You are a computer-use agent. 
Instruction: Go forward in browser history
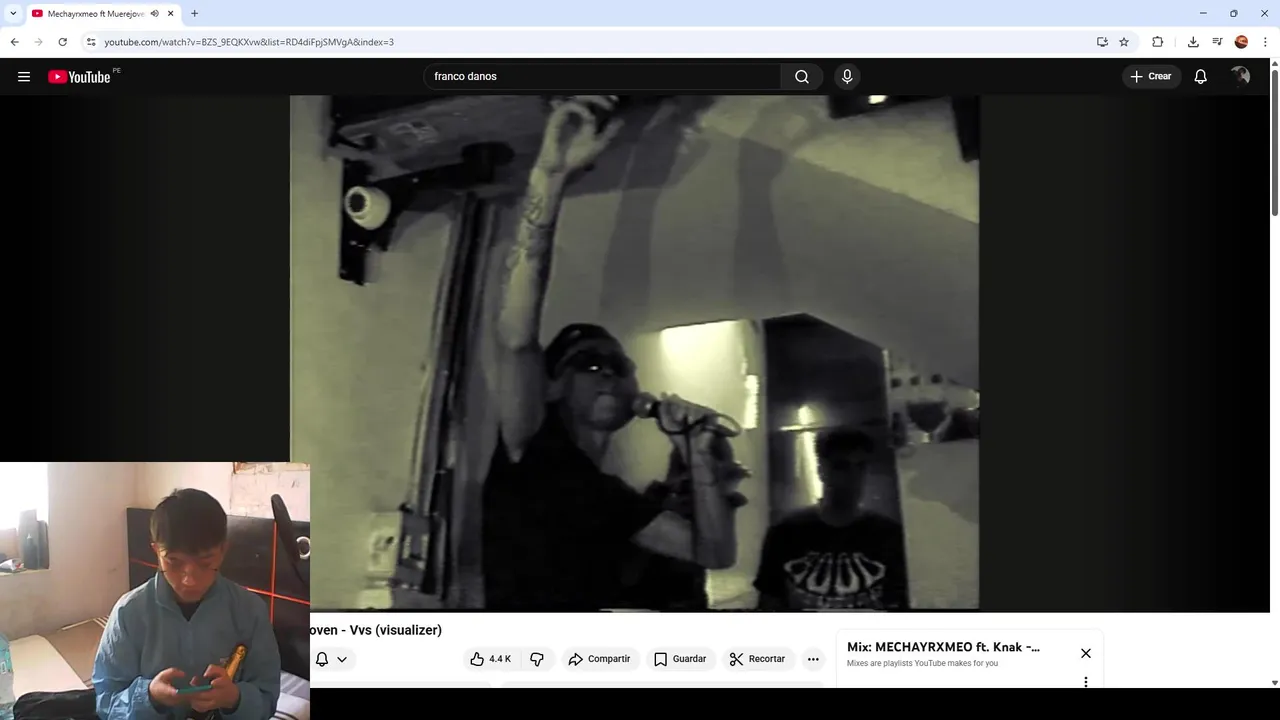[38, 42]
